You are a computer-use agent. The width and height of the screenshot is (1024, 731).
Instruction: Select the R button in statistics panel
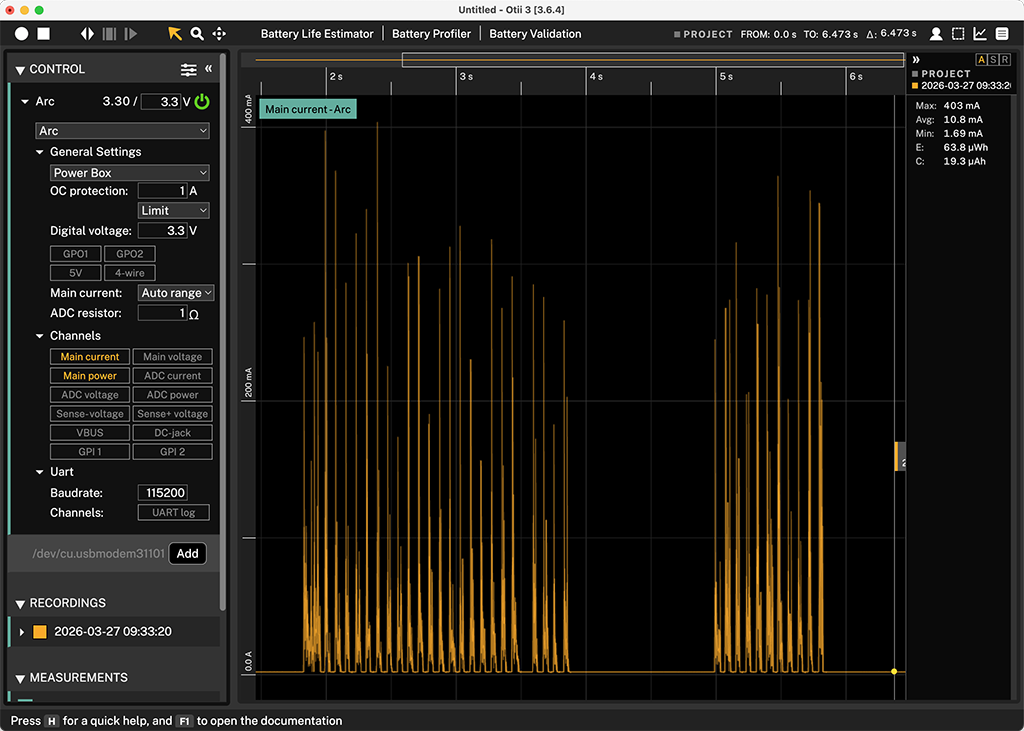pyautogui.click(x=1005, y=59)
